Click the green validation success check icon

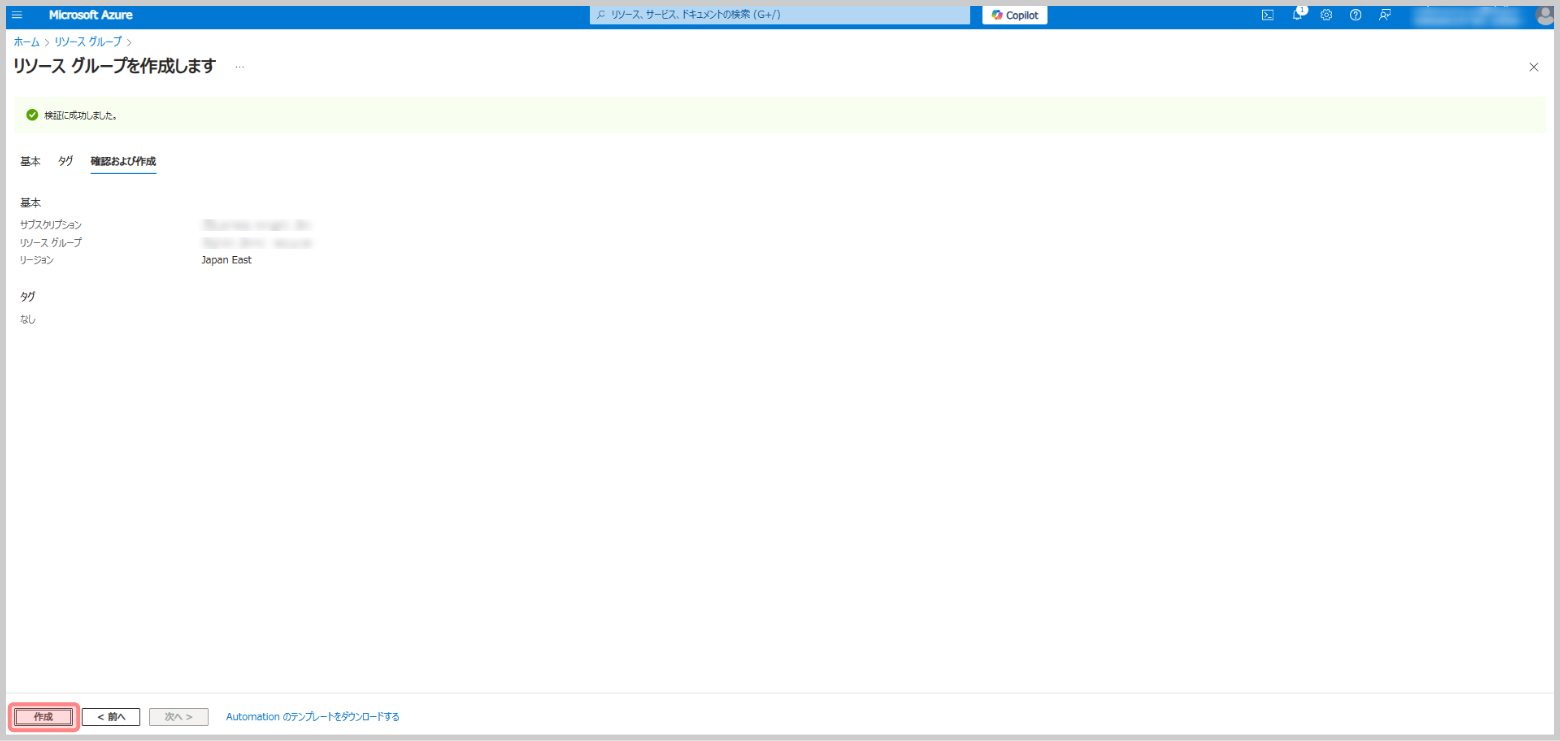32,115
